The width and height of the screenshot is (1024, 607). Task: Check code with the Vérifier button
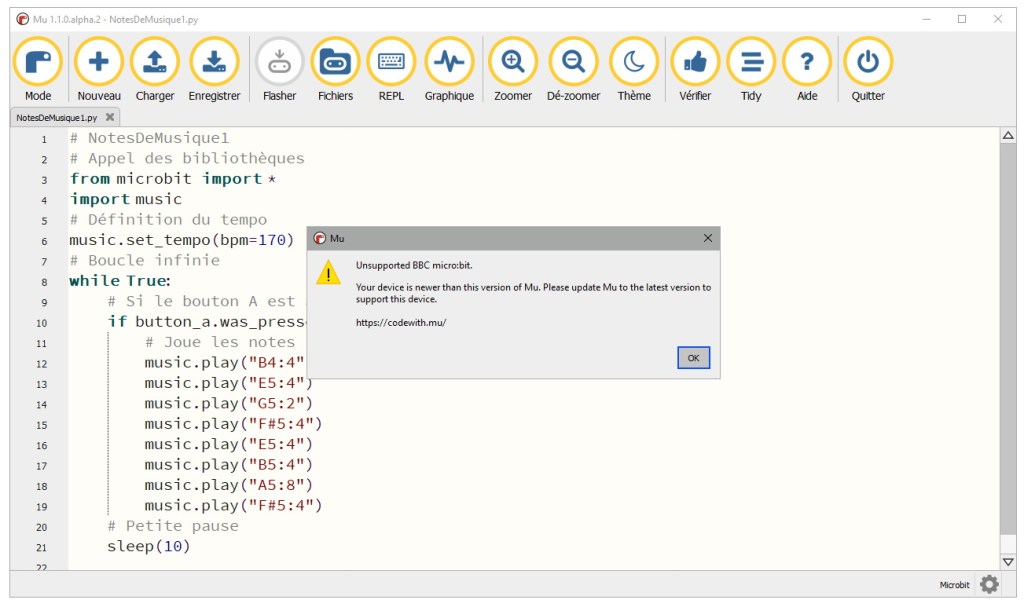click(695, 63)
